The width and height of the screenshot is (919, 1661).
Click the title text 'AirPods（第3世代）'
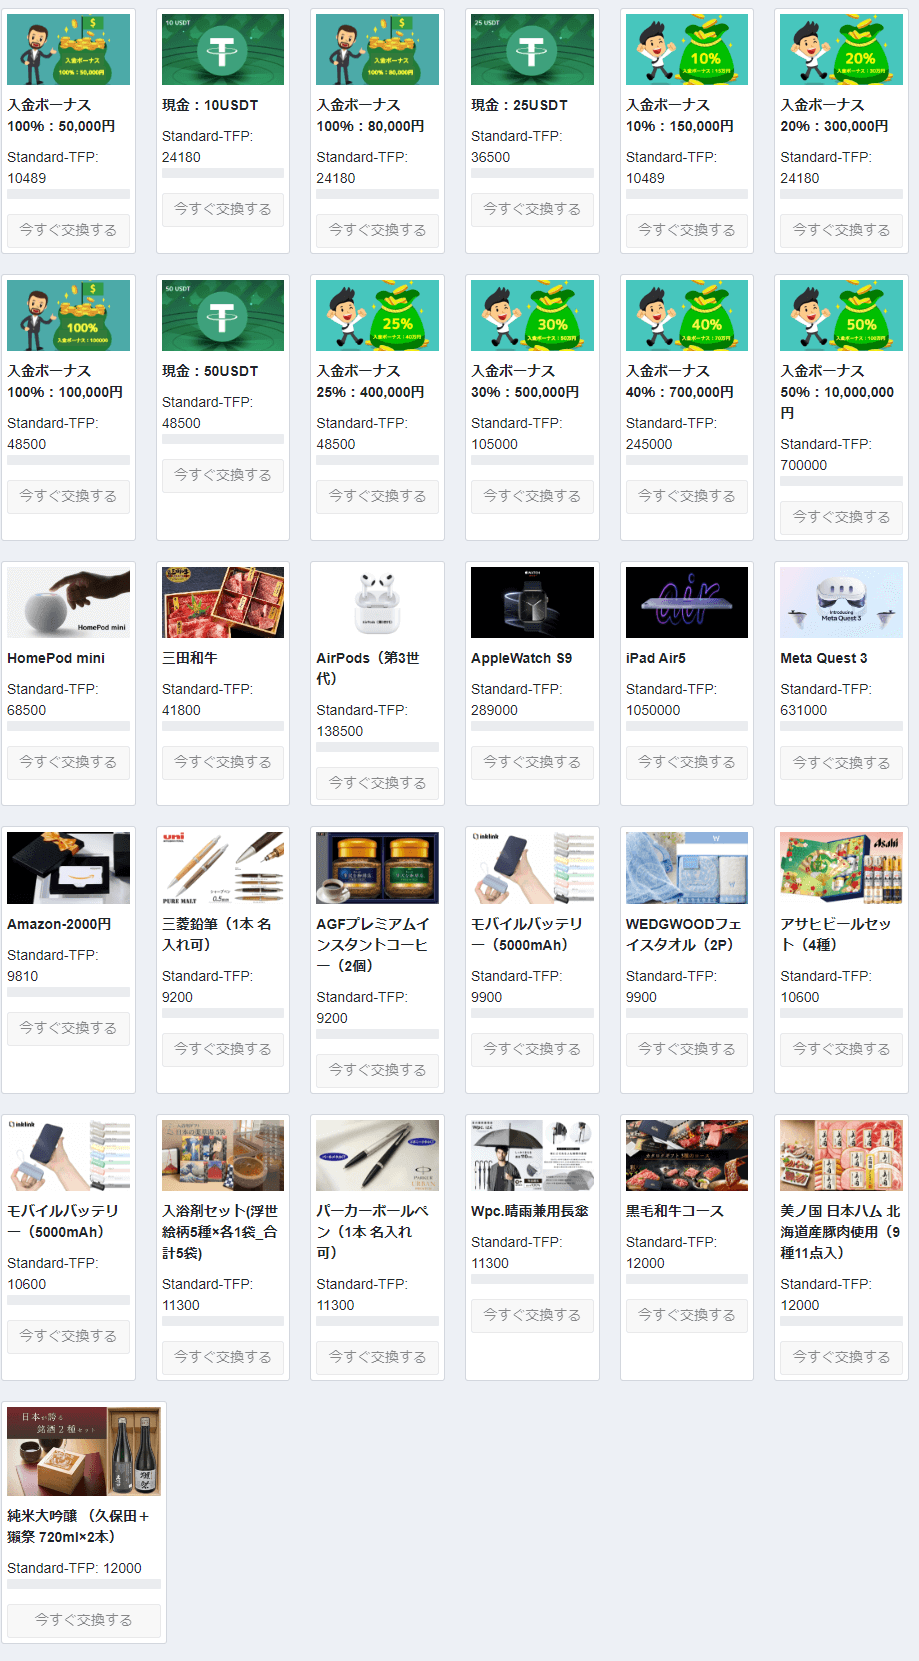368,668
